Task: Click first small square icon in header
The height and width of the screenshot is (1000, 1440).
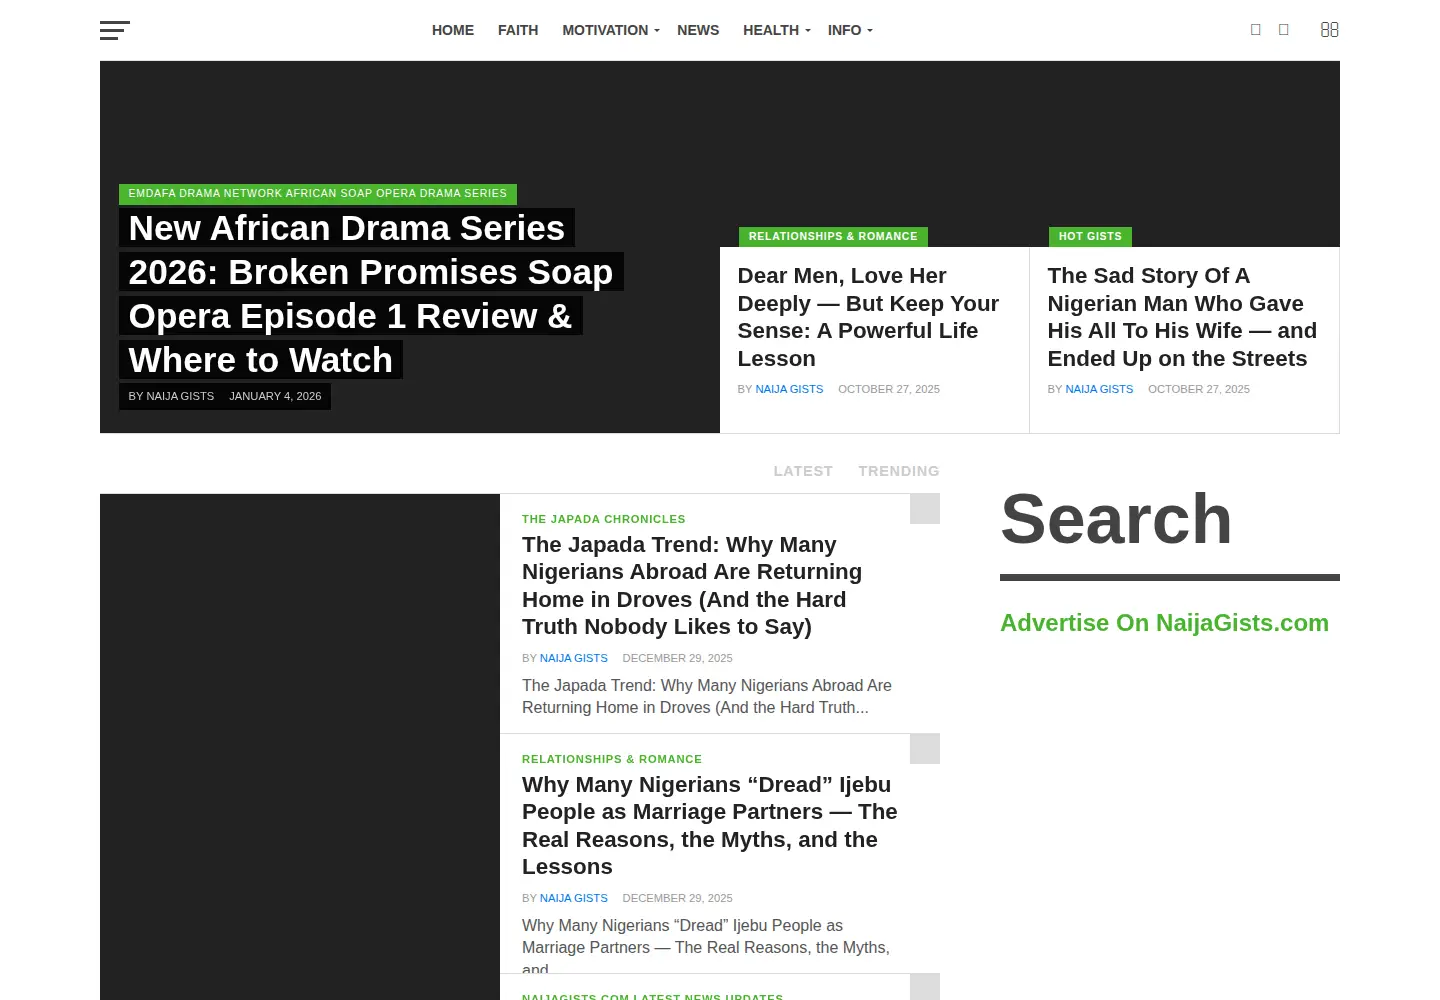Action: click(1256, 30)
